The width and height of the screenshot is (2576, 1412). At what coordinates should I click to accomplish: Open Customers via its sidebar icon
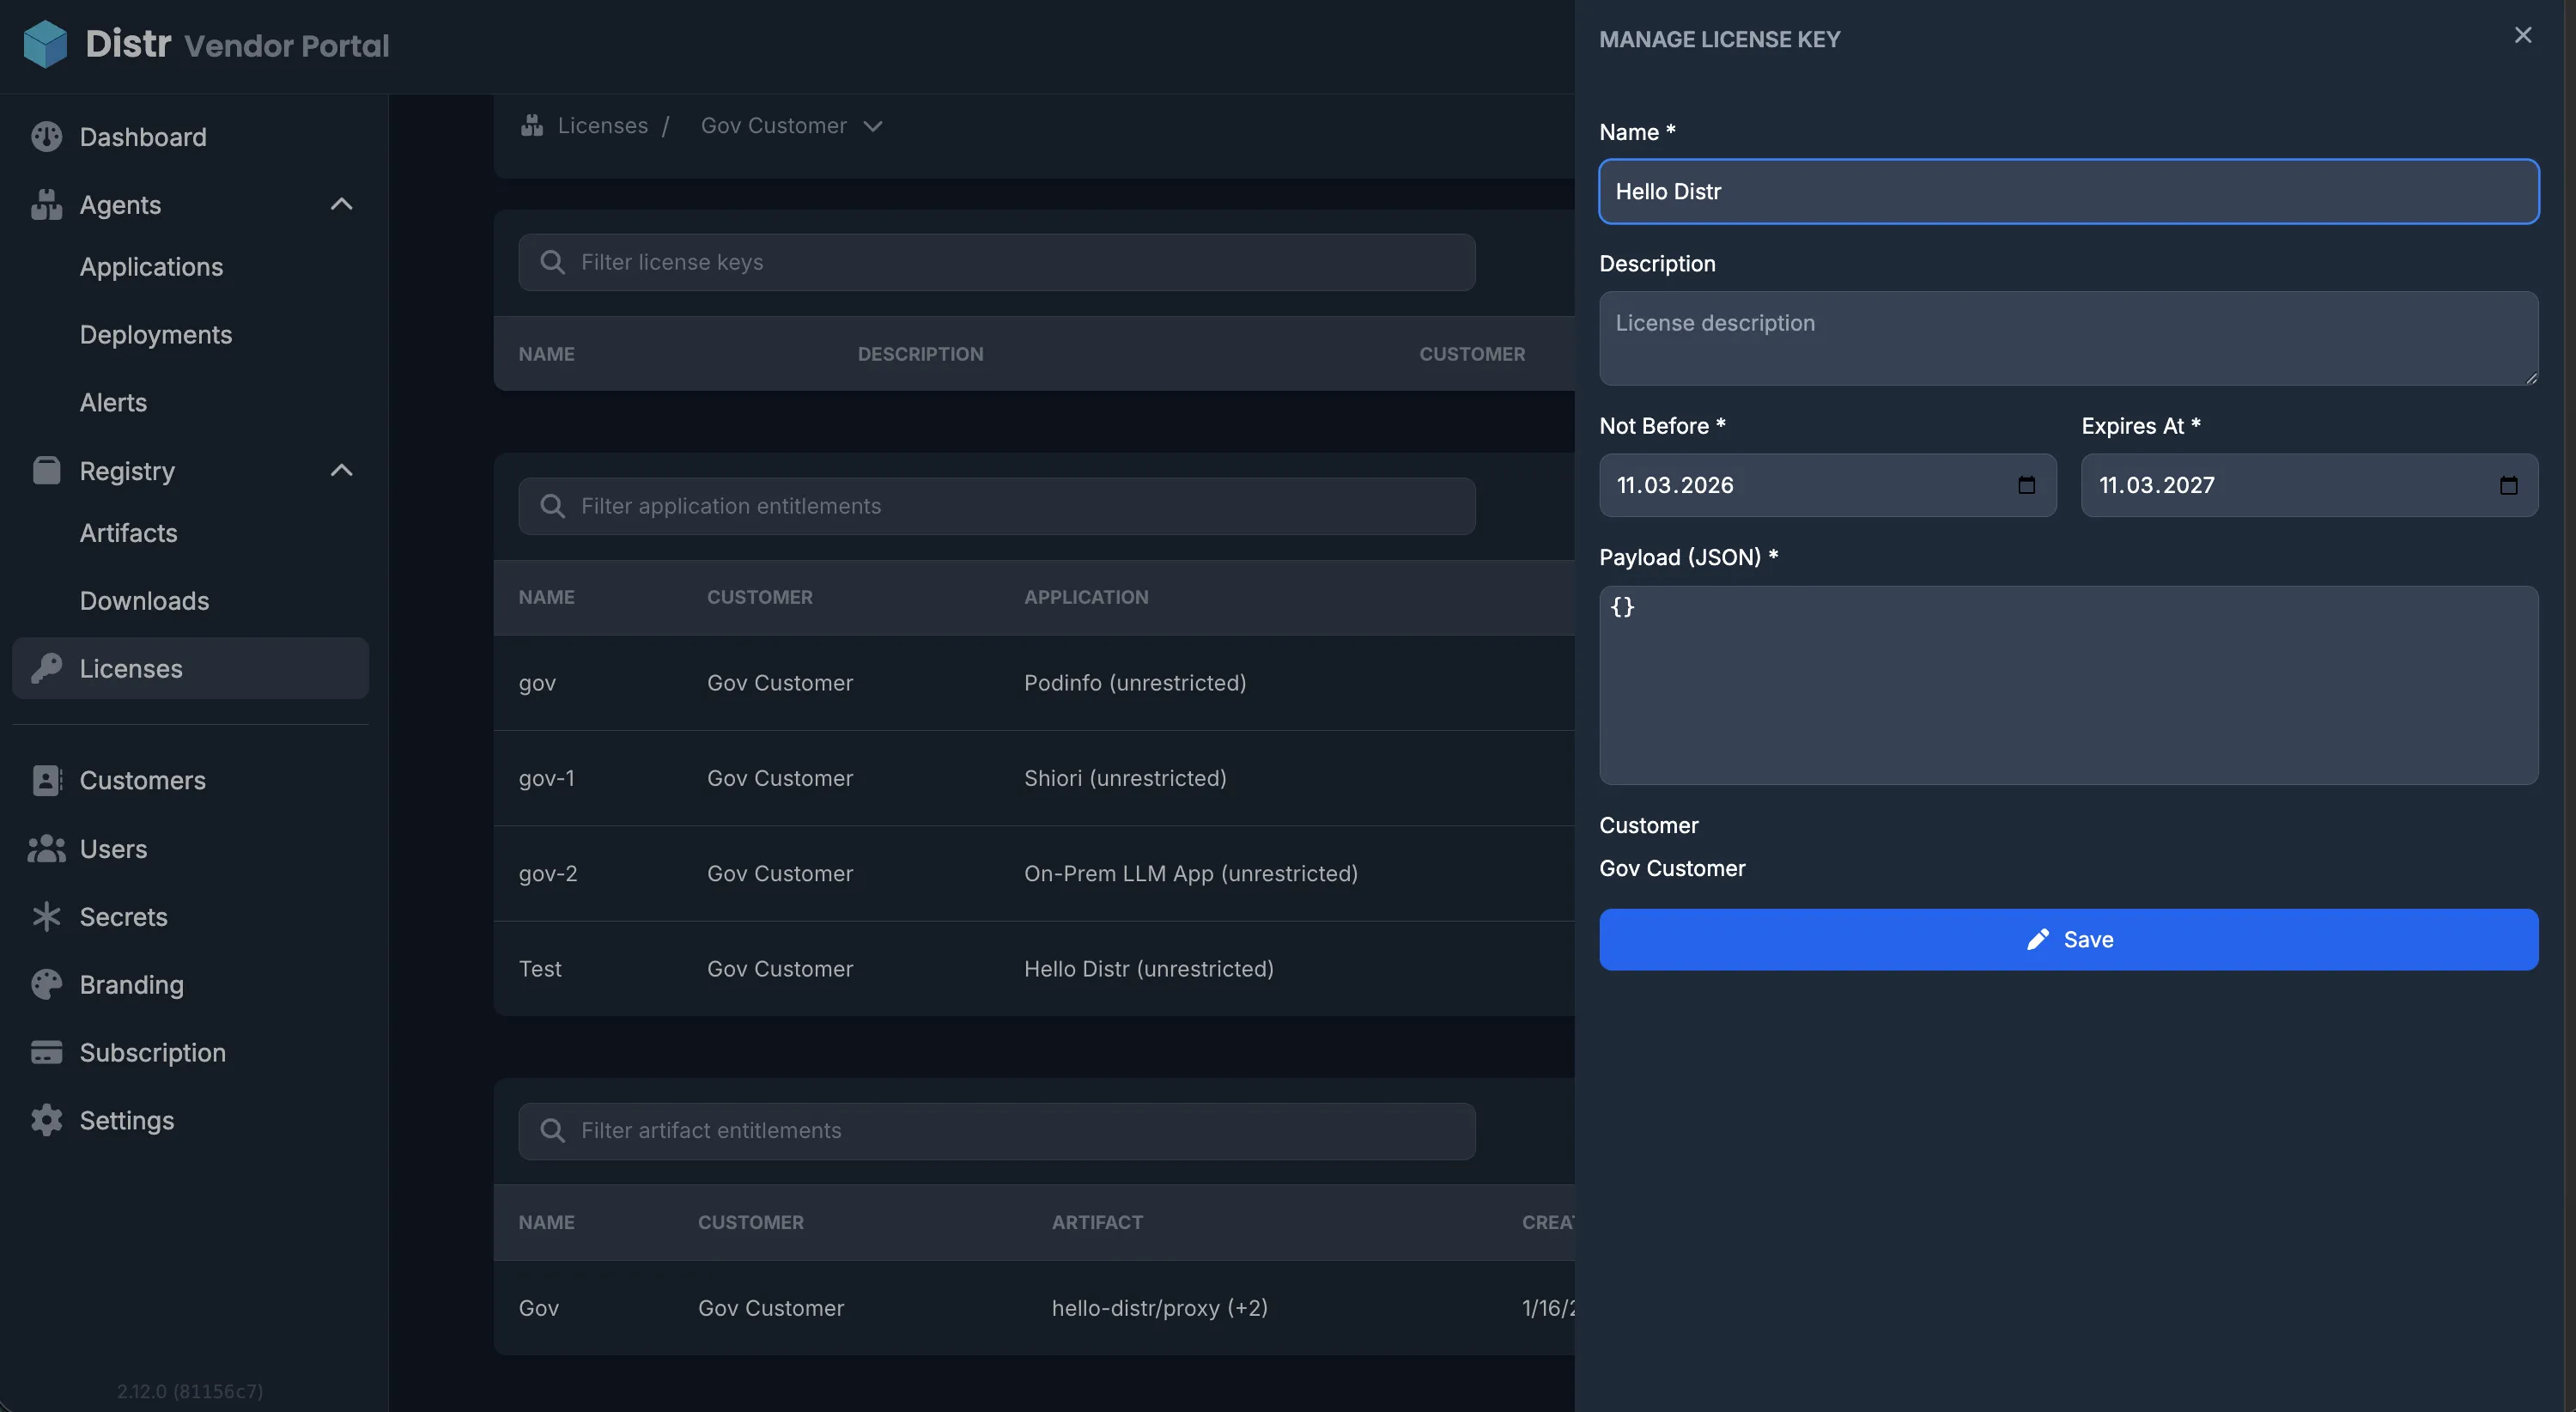(x=46, y=780)
